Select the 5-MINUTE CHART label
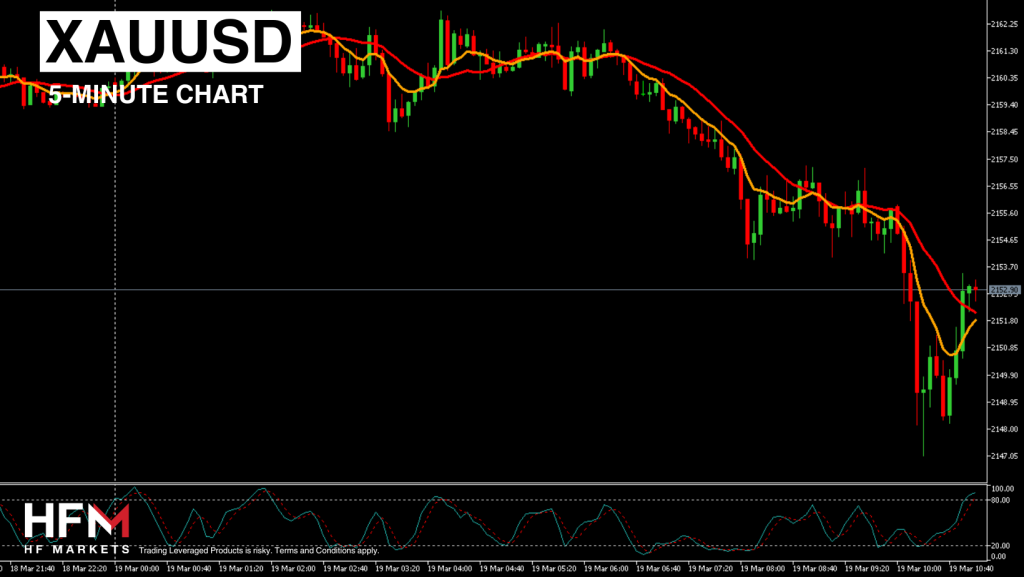The width and height of the screenshot is (1024, 577). [x=156, y=95]
